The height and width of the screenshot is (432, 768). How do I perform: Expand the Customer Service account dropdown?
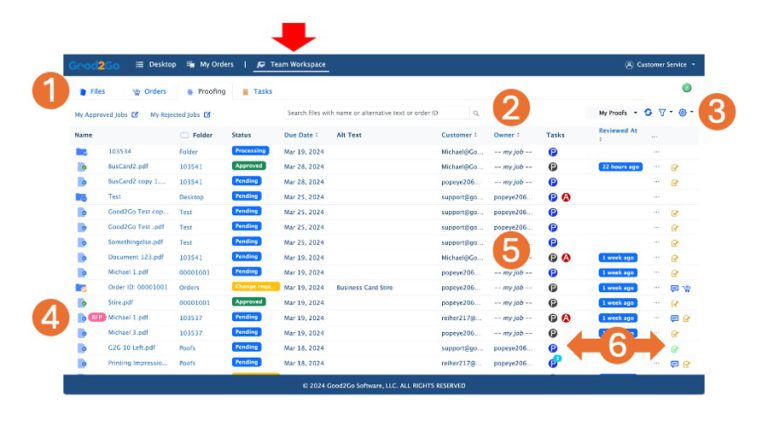[660, 65]
